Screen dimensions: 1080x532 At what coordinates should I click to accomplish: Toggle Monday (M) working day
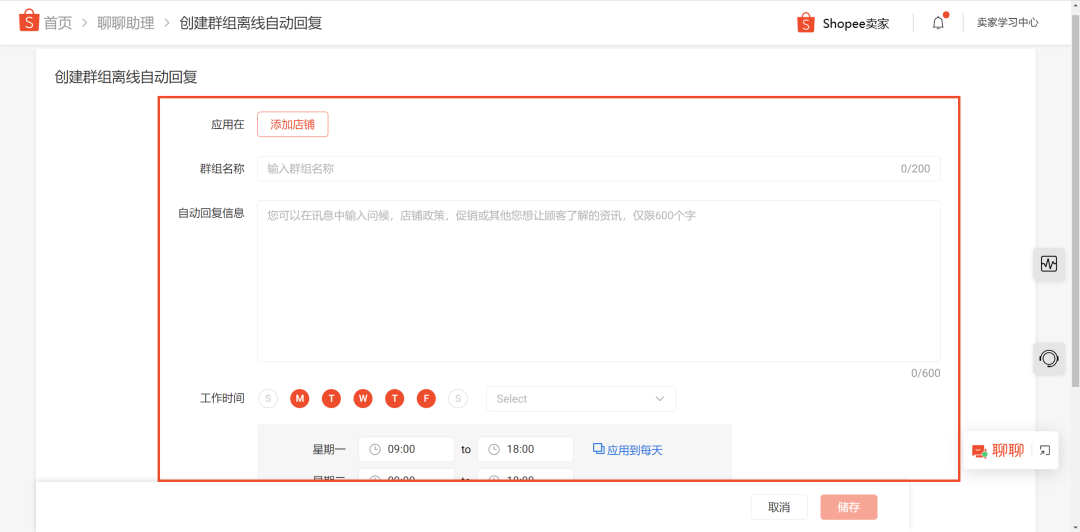coord(300,399)
